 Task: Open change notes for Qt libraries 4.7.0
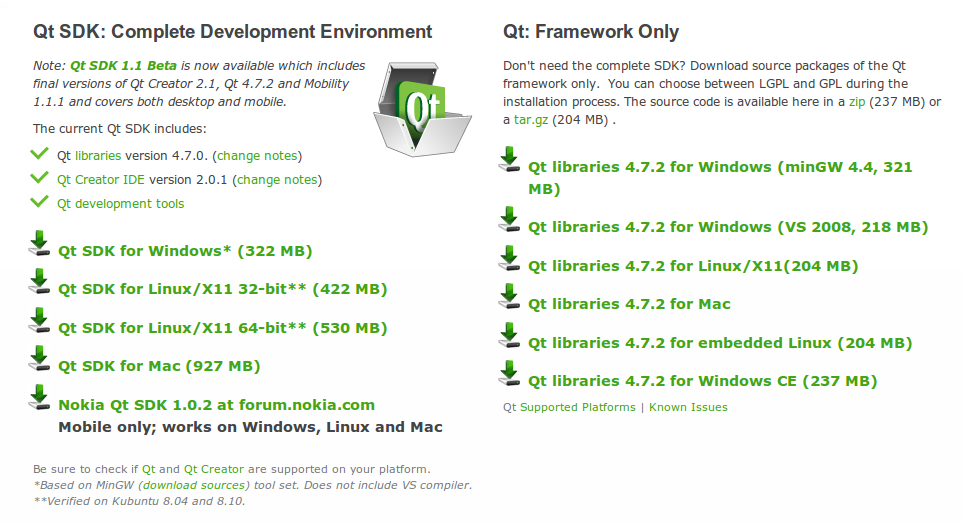coord(257,156)
